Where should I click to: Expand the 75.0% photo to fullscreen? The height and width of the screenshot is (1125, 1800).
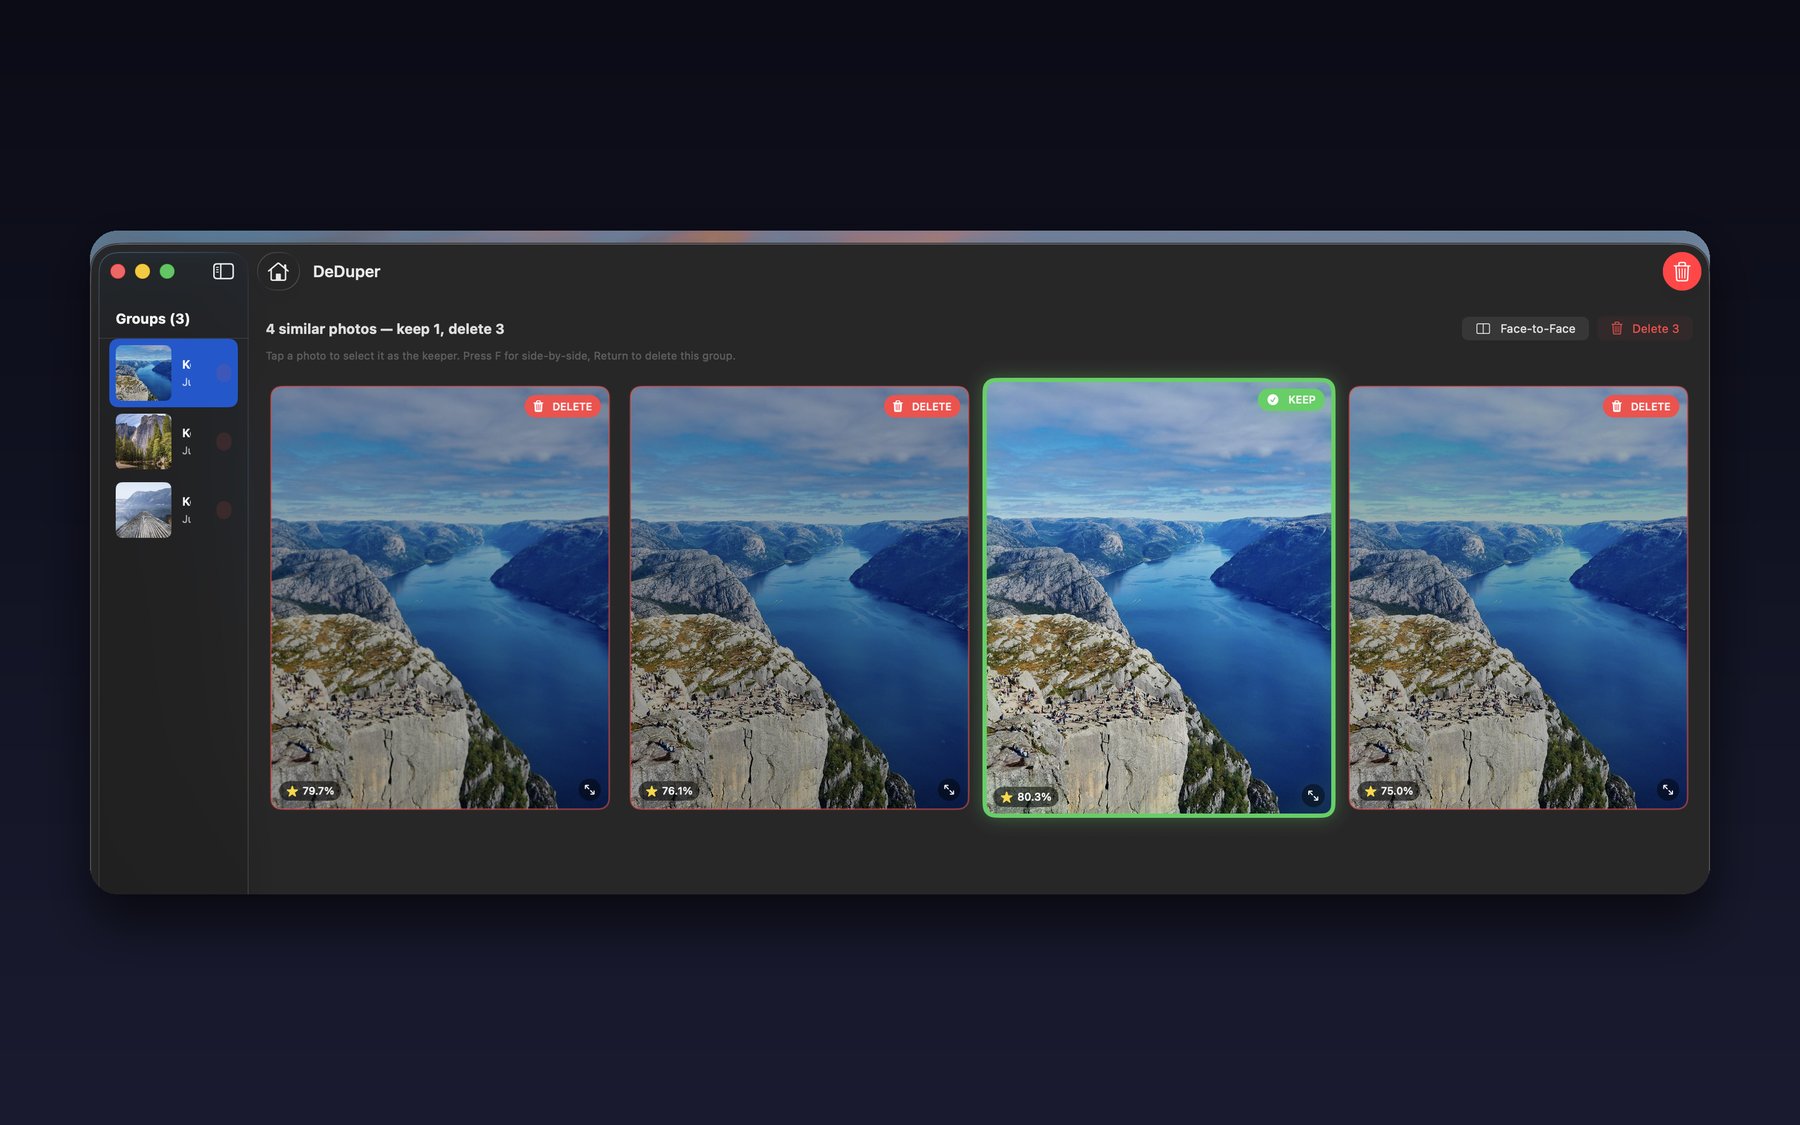[x=1668, y=790]
